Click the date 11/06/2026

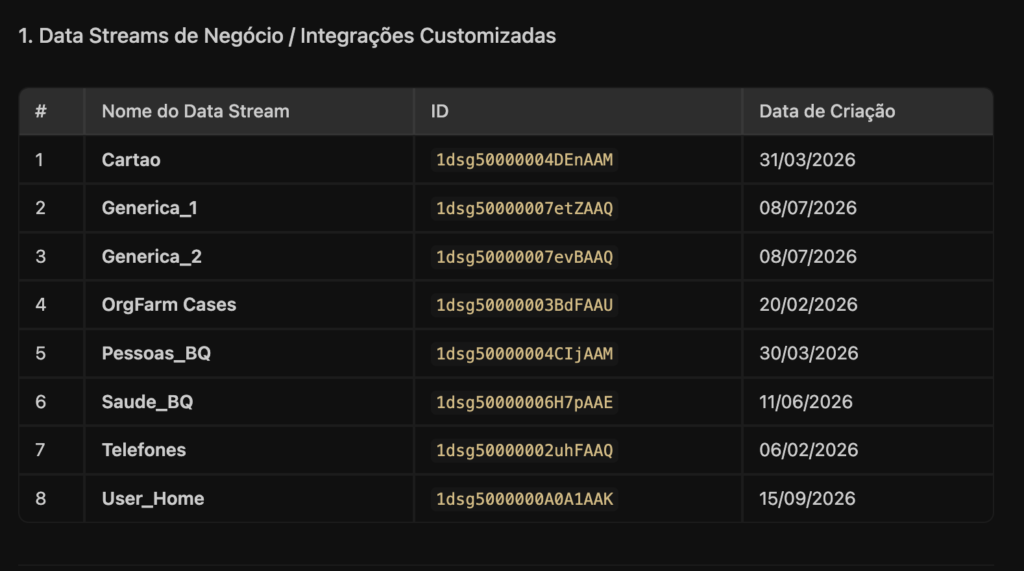(x=806, y=402)
